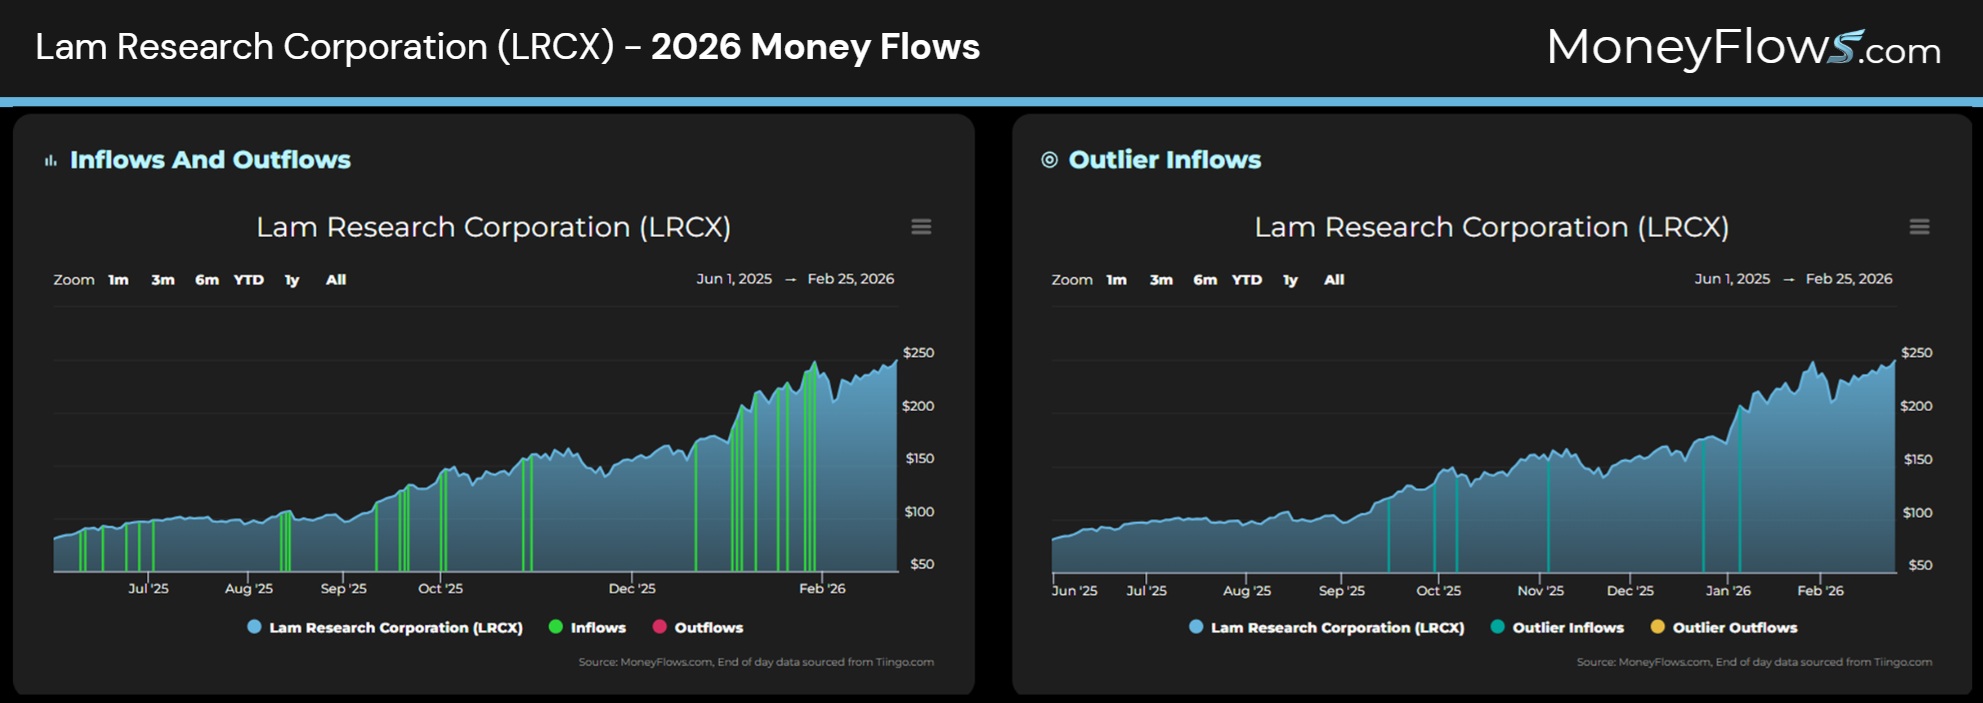1983x703 pixels.
Task: Edit the Feb 25, 2026 end date on right chart
Action: click(1849, 279)
